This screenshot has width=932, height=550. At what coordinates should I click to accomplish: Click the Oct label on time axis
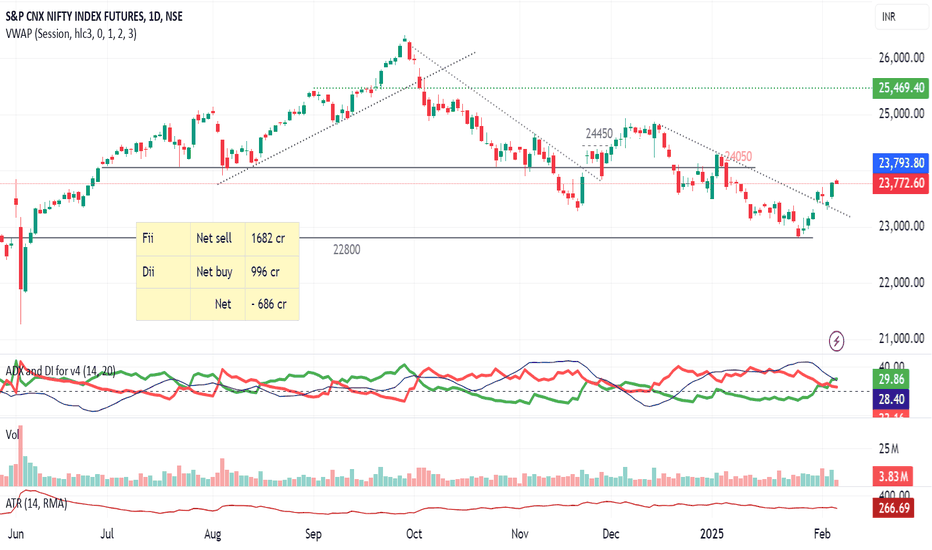pos(414,534)
